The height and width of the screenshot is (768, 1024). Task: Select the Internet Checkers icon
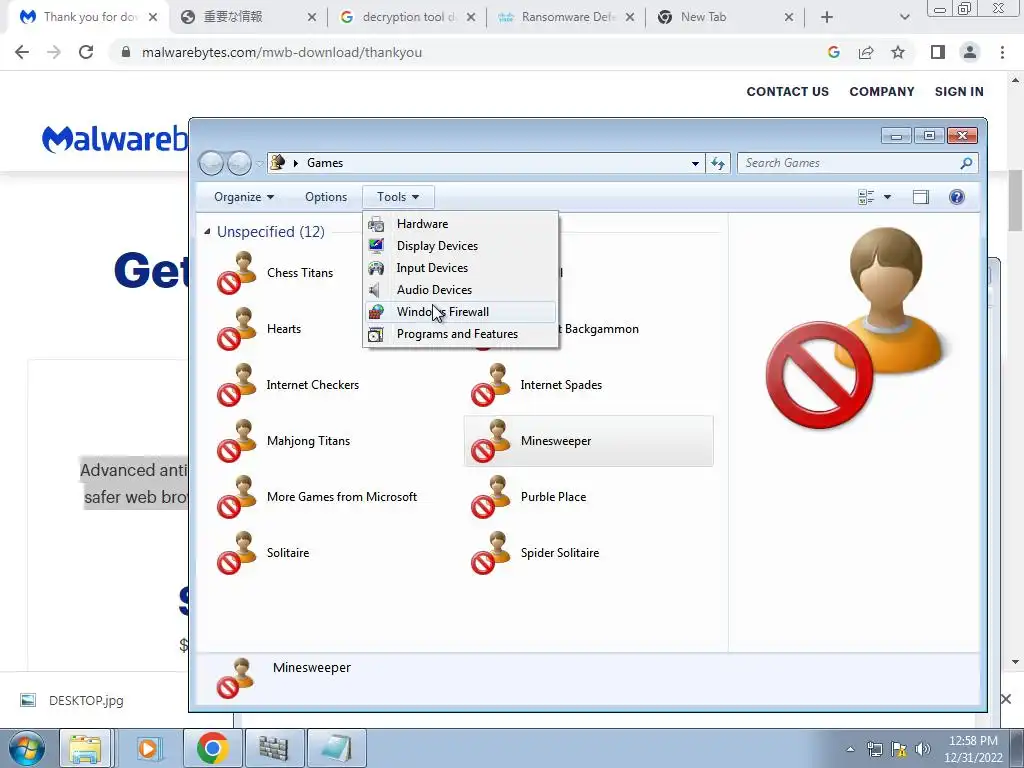[x=236, y=385]
